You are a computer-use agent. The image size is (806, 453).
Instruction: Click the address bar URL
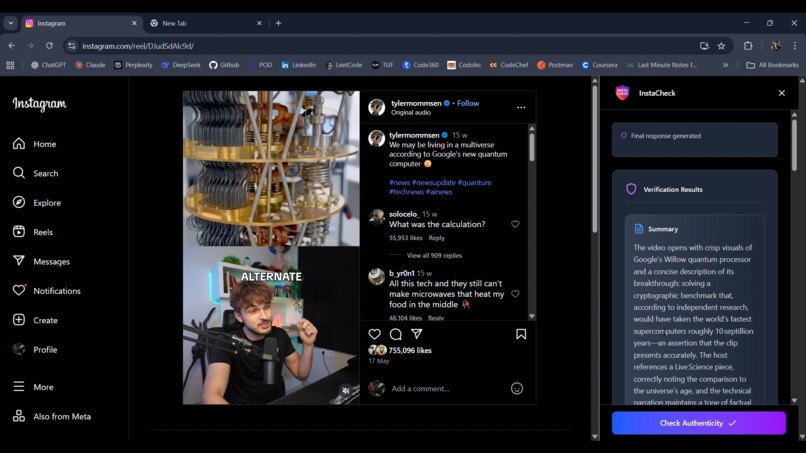pos(138,46)
